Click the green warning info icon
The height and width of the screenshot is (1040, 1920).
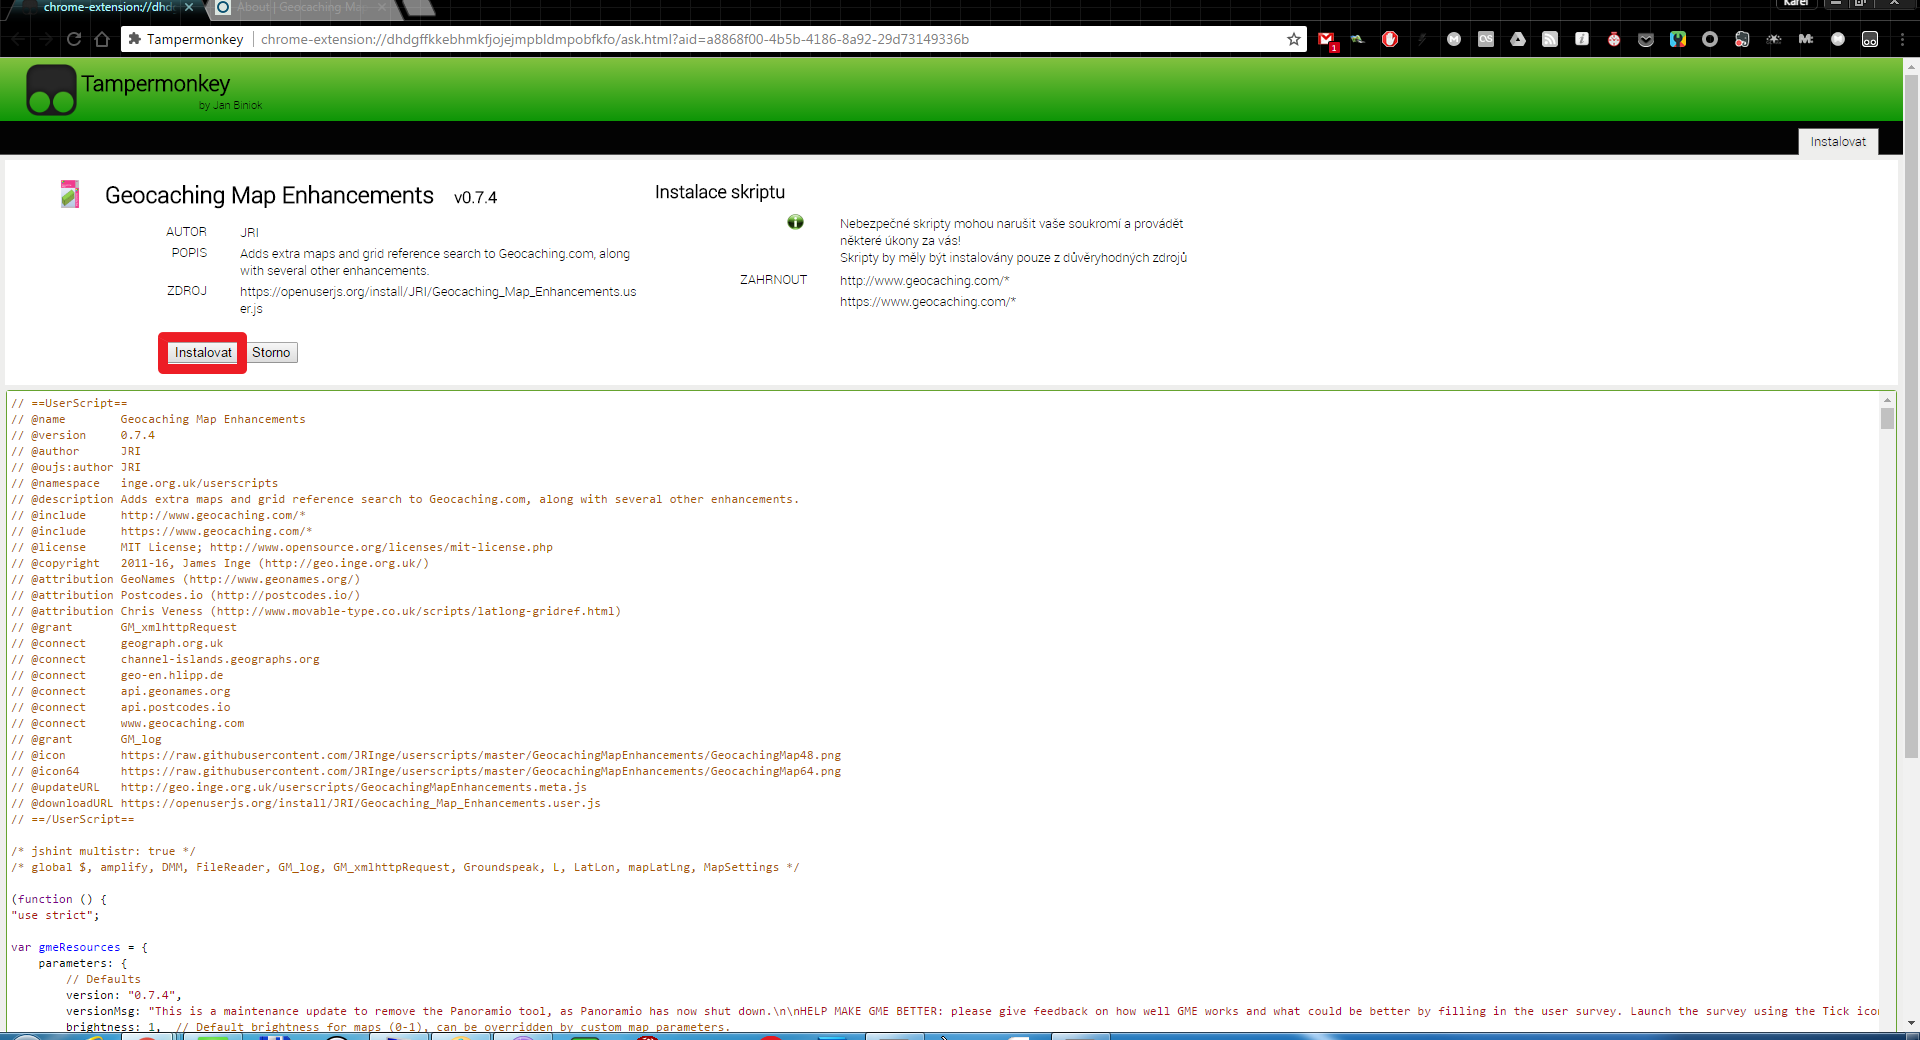click(x=795, y=222)
